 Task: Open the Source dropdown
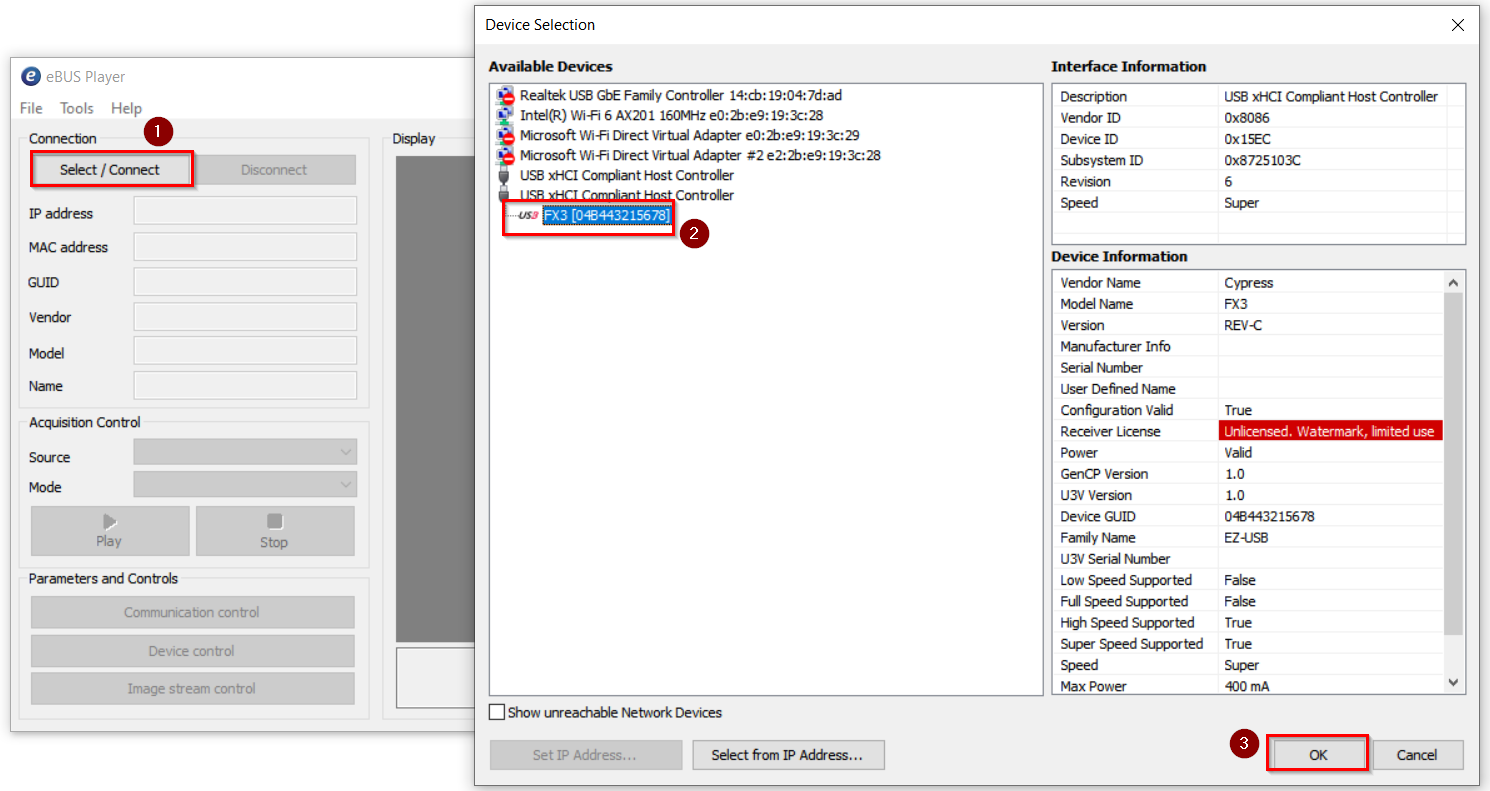[x=245, y=453]
